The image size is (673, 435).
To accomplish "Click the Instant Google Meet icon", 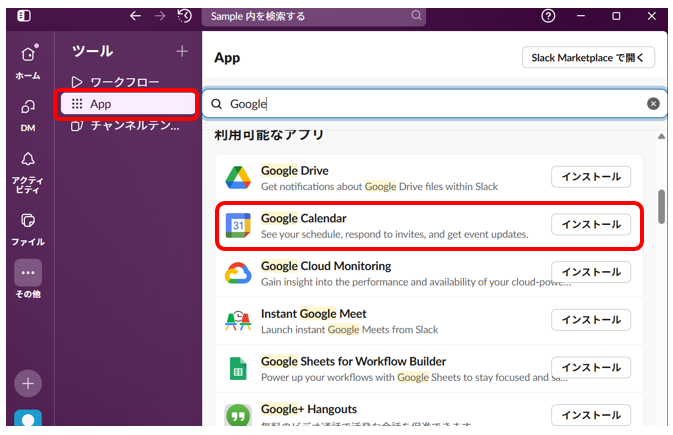I will 238,321.
